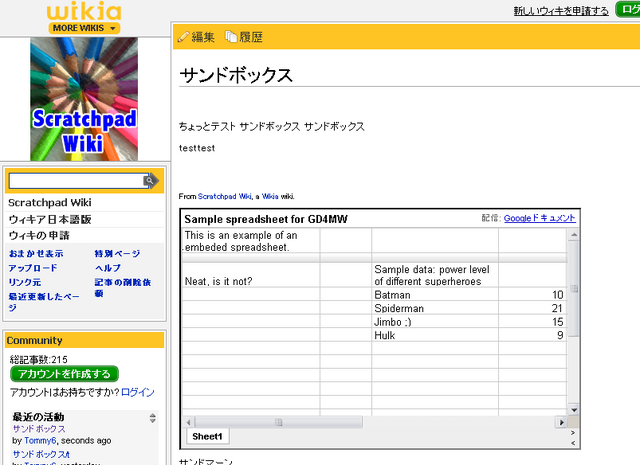
Task: Click the spreadsheet horizontal scrollbar thumb
Action: tap(278, 422)
